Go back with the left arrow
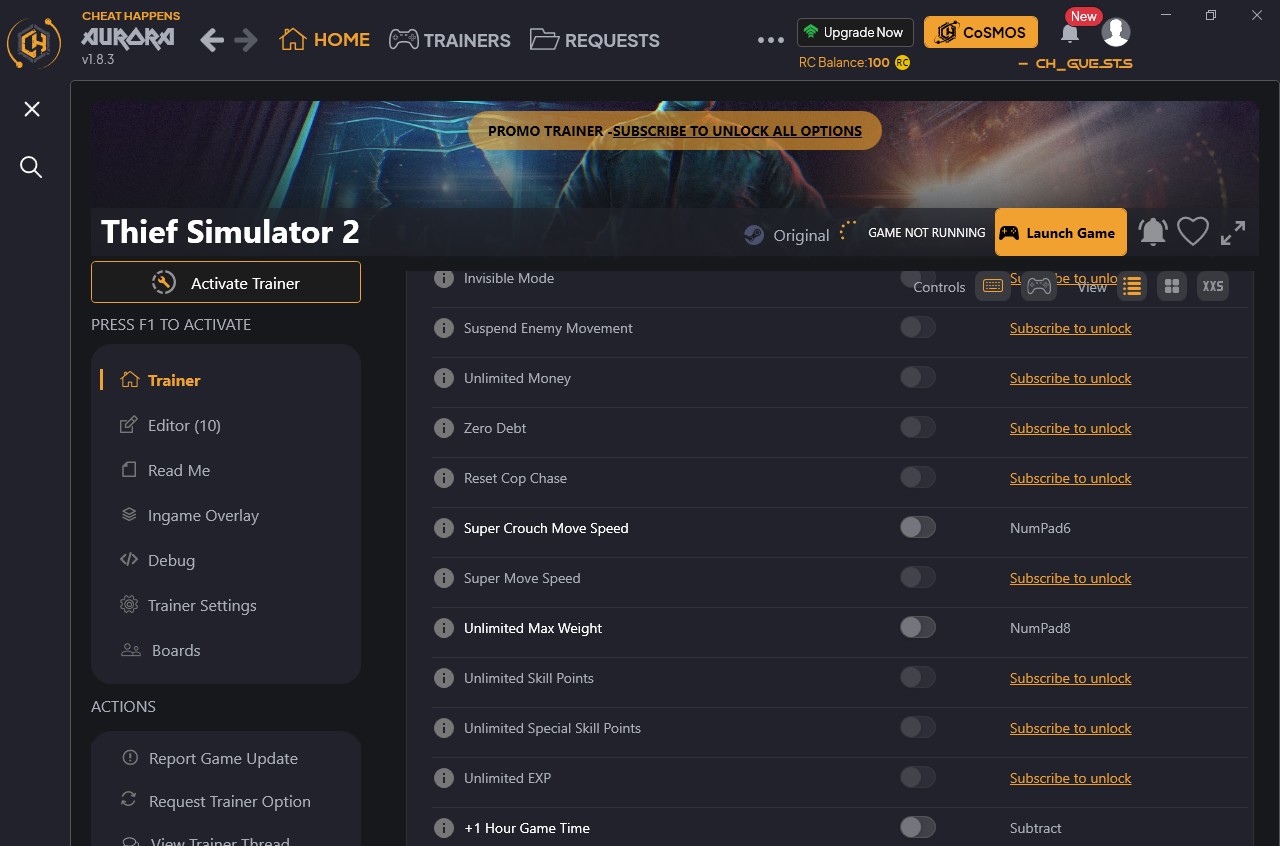Image resolution: width=1280 pixels, height=846 pixels. click(x=211, y=40)
